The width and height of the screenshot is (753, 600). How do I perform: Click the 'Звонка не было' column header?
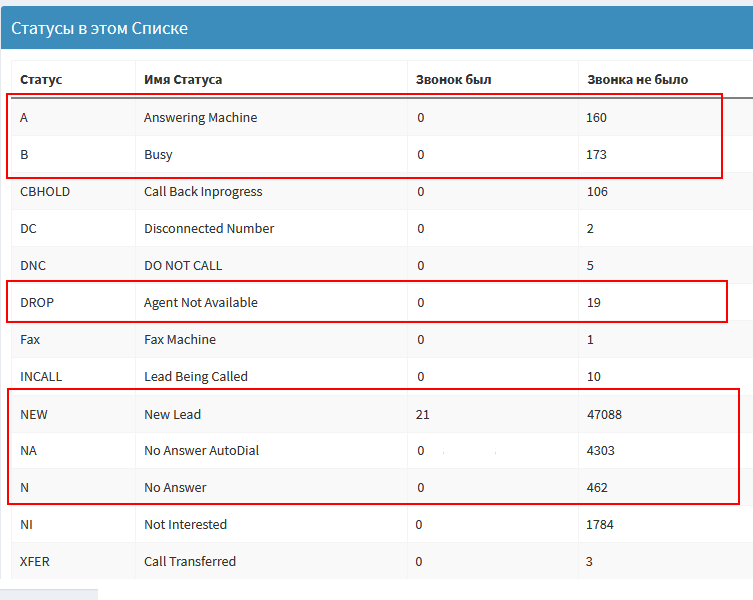coord(637,79)
